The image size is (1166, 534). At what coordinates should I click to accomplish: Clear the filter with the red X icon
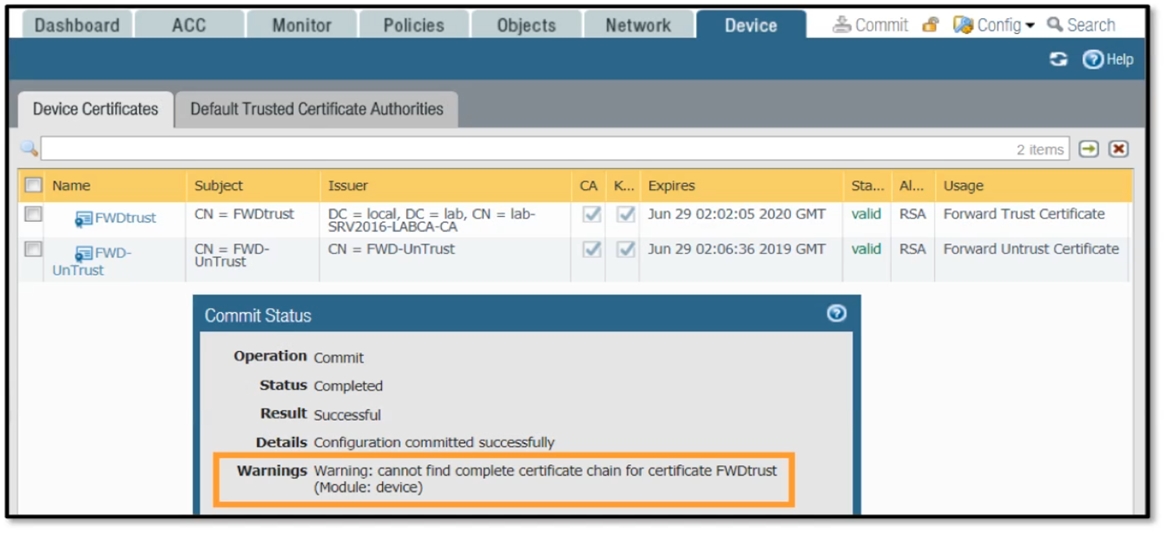(1119, 149)
